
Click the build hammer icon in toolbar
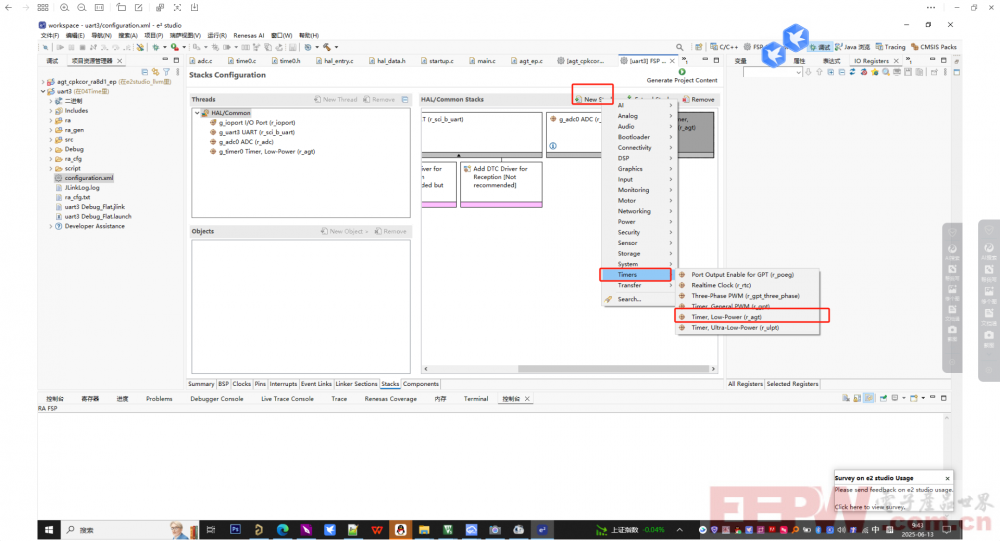click(327, 47)
